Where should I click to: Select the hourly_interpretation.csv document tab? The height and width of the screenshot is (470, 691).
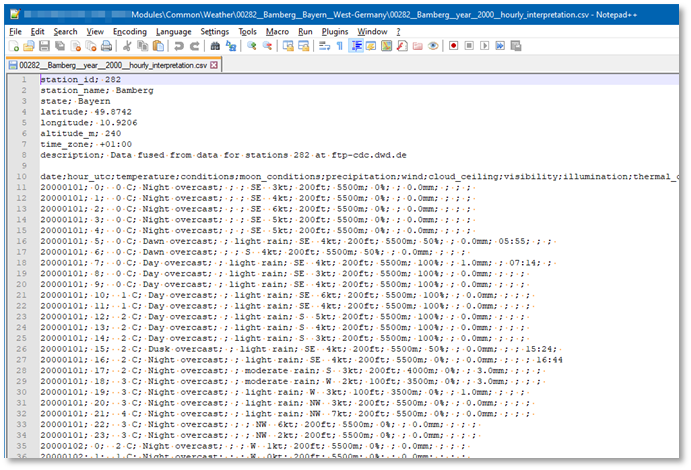(x=112, y=64)
